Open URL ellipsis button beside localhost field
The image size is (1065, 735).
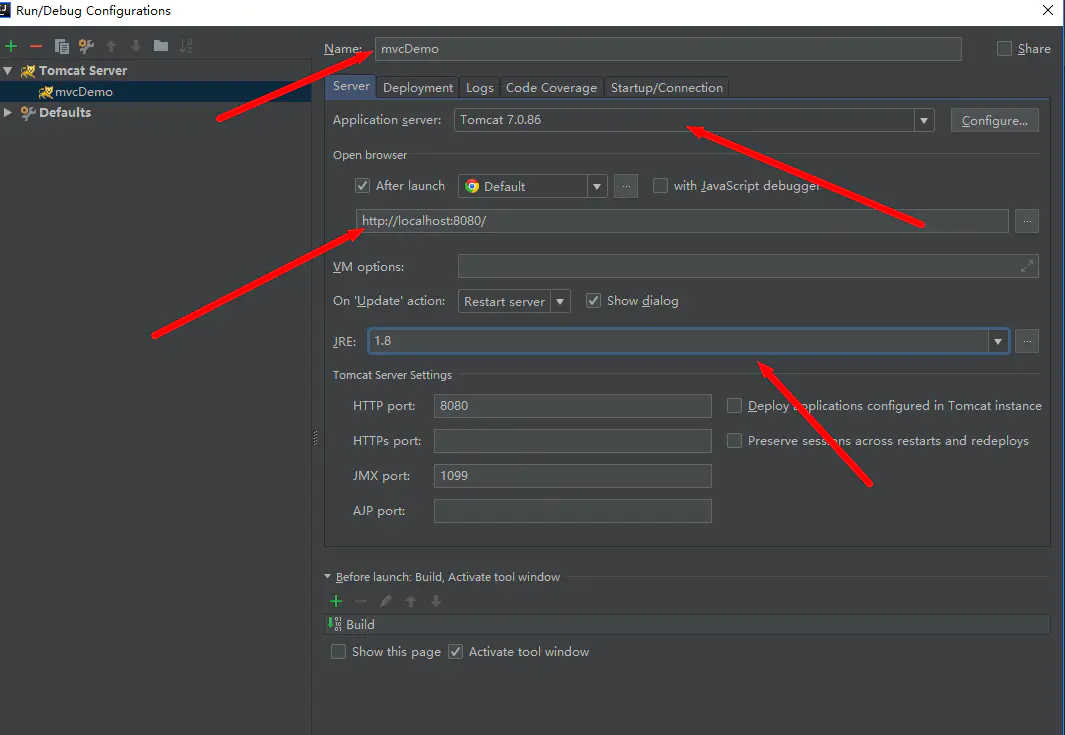point(1027,221)
